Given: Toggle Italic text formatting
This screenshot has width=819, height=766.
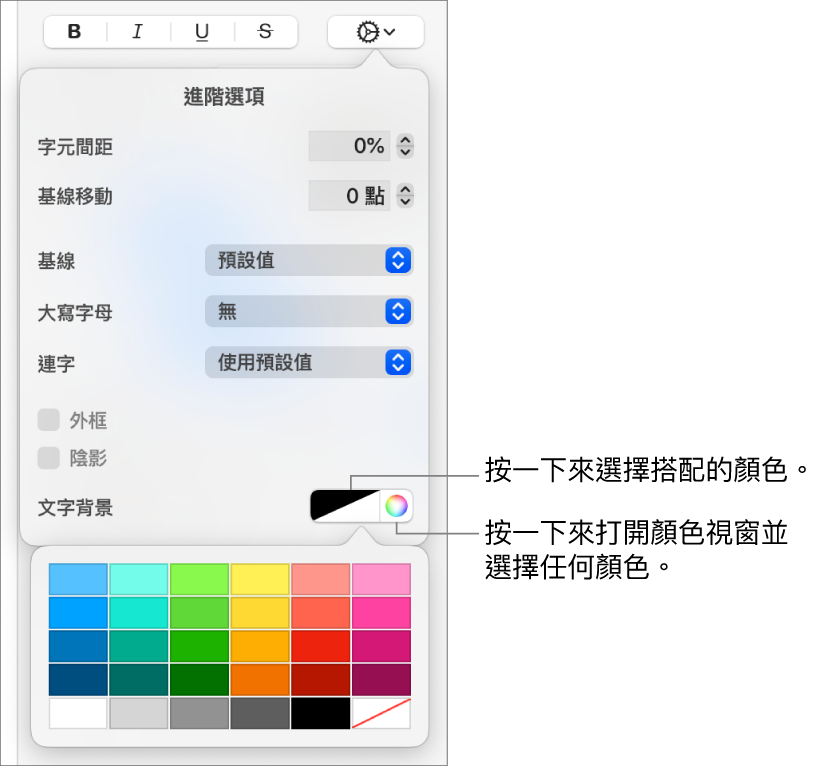Looking at the screenshot, I should click(x=138, y=32).
